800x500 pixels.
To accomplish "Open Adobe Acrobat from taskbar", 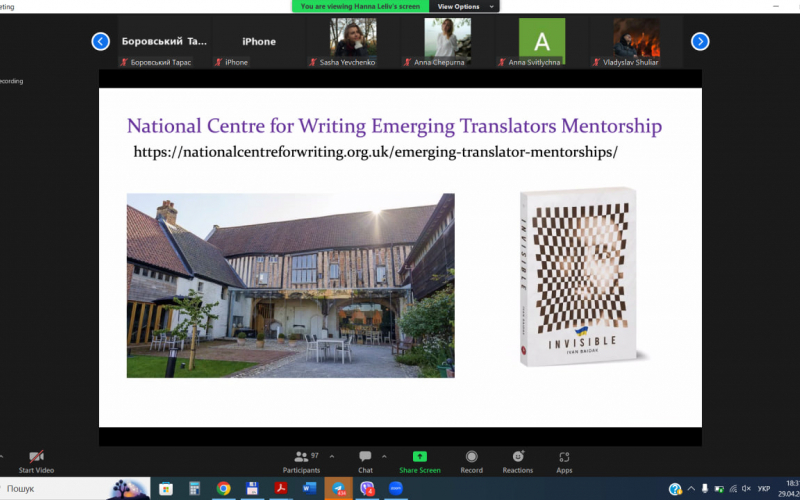I will (281, 489).
